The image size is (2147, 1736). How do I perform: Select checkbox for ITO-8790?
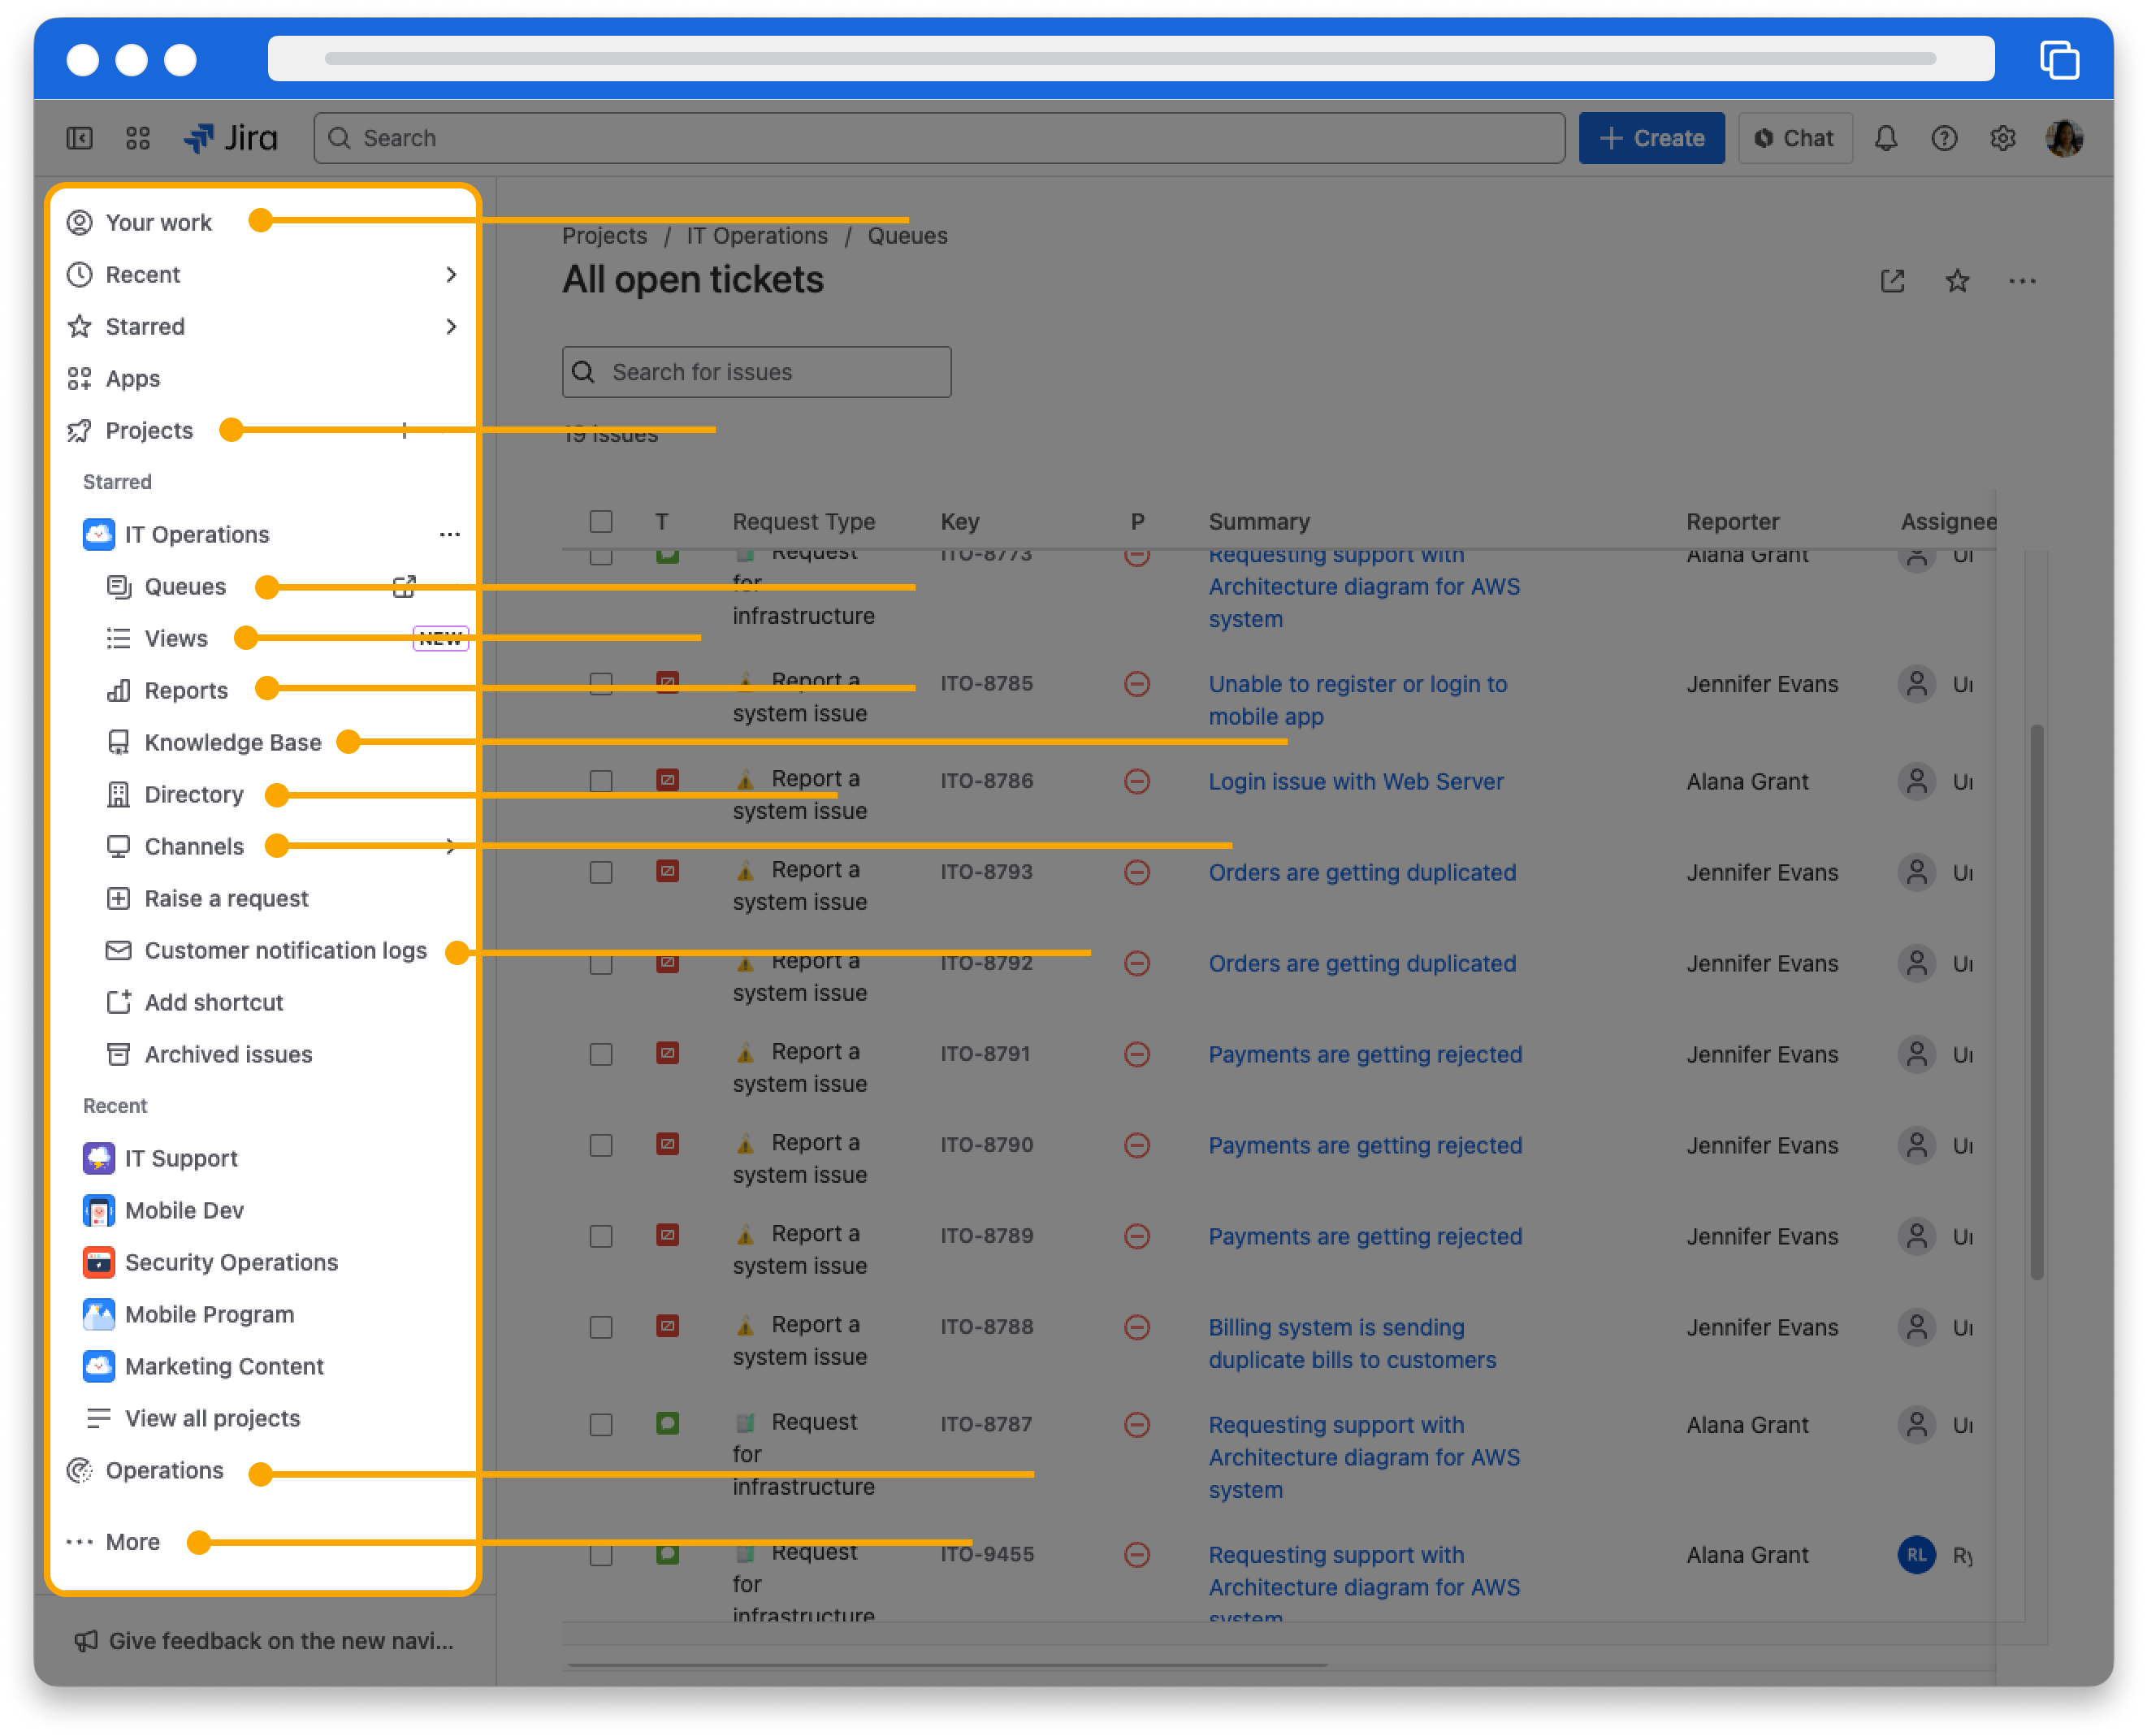point(601,1145)
